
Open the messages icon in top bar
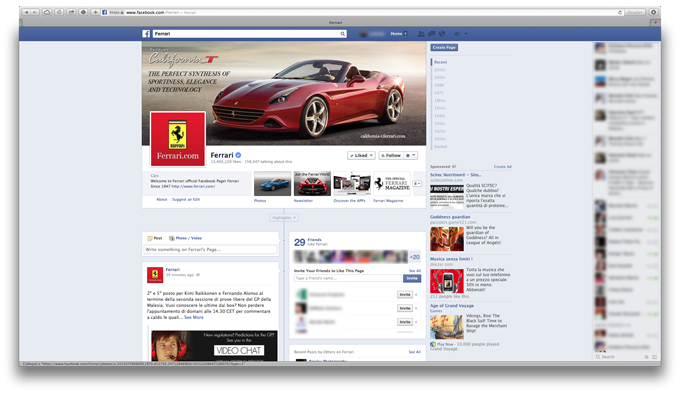click(x=432, y=33)
